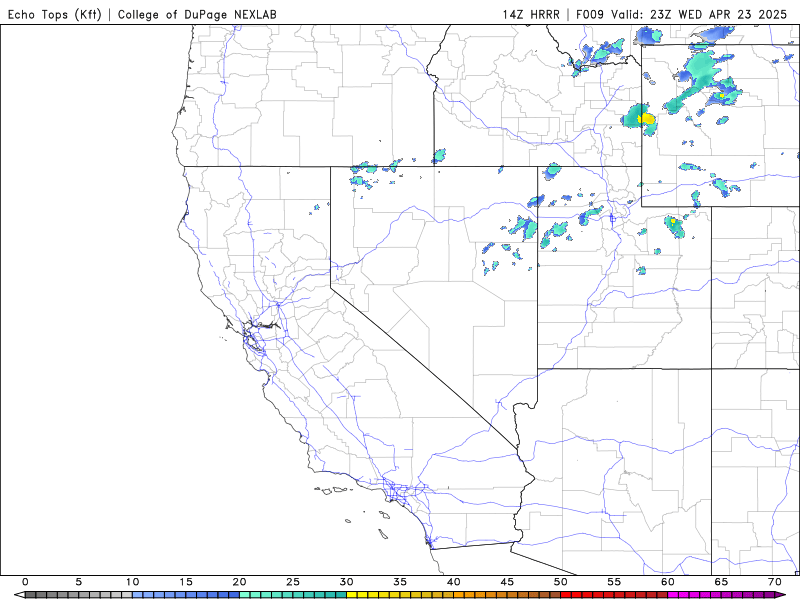
Task: Click the colorbar label "55"
Action: [x=614, y=582]
